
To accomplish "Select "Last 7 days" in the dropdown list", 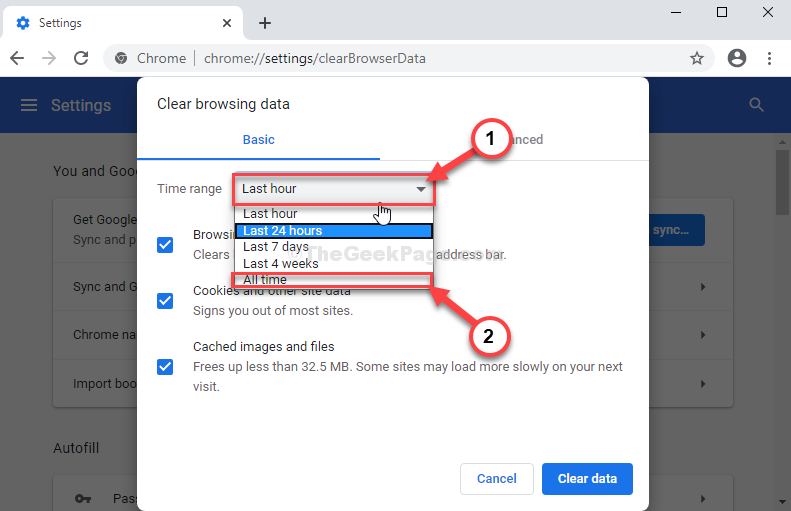I will 276,247.
